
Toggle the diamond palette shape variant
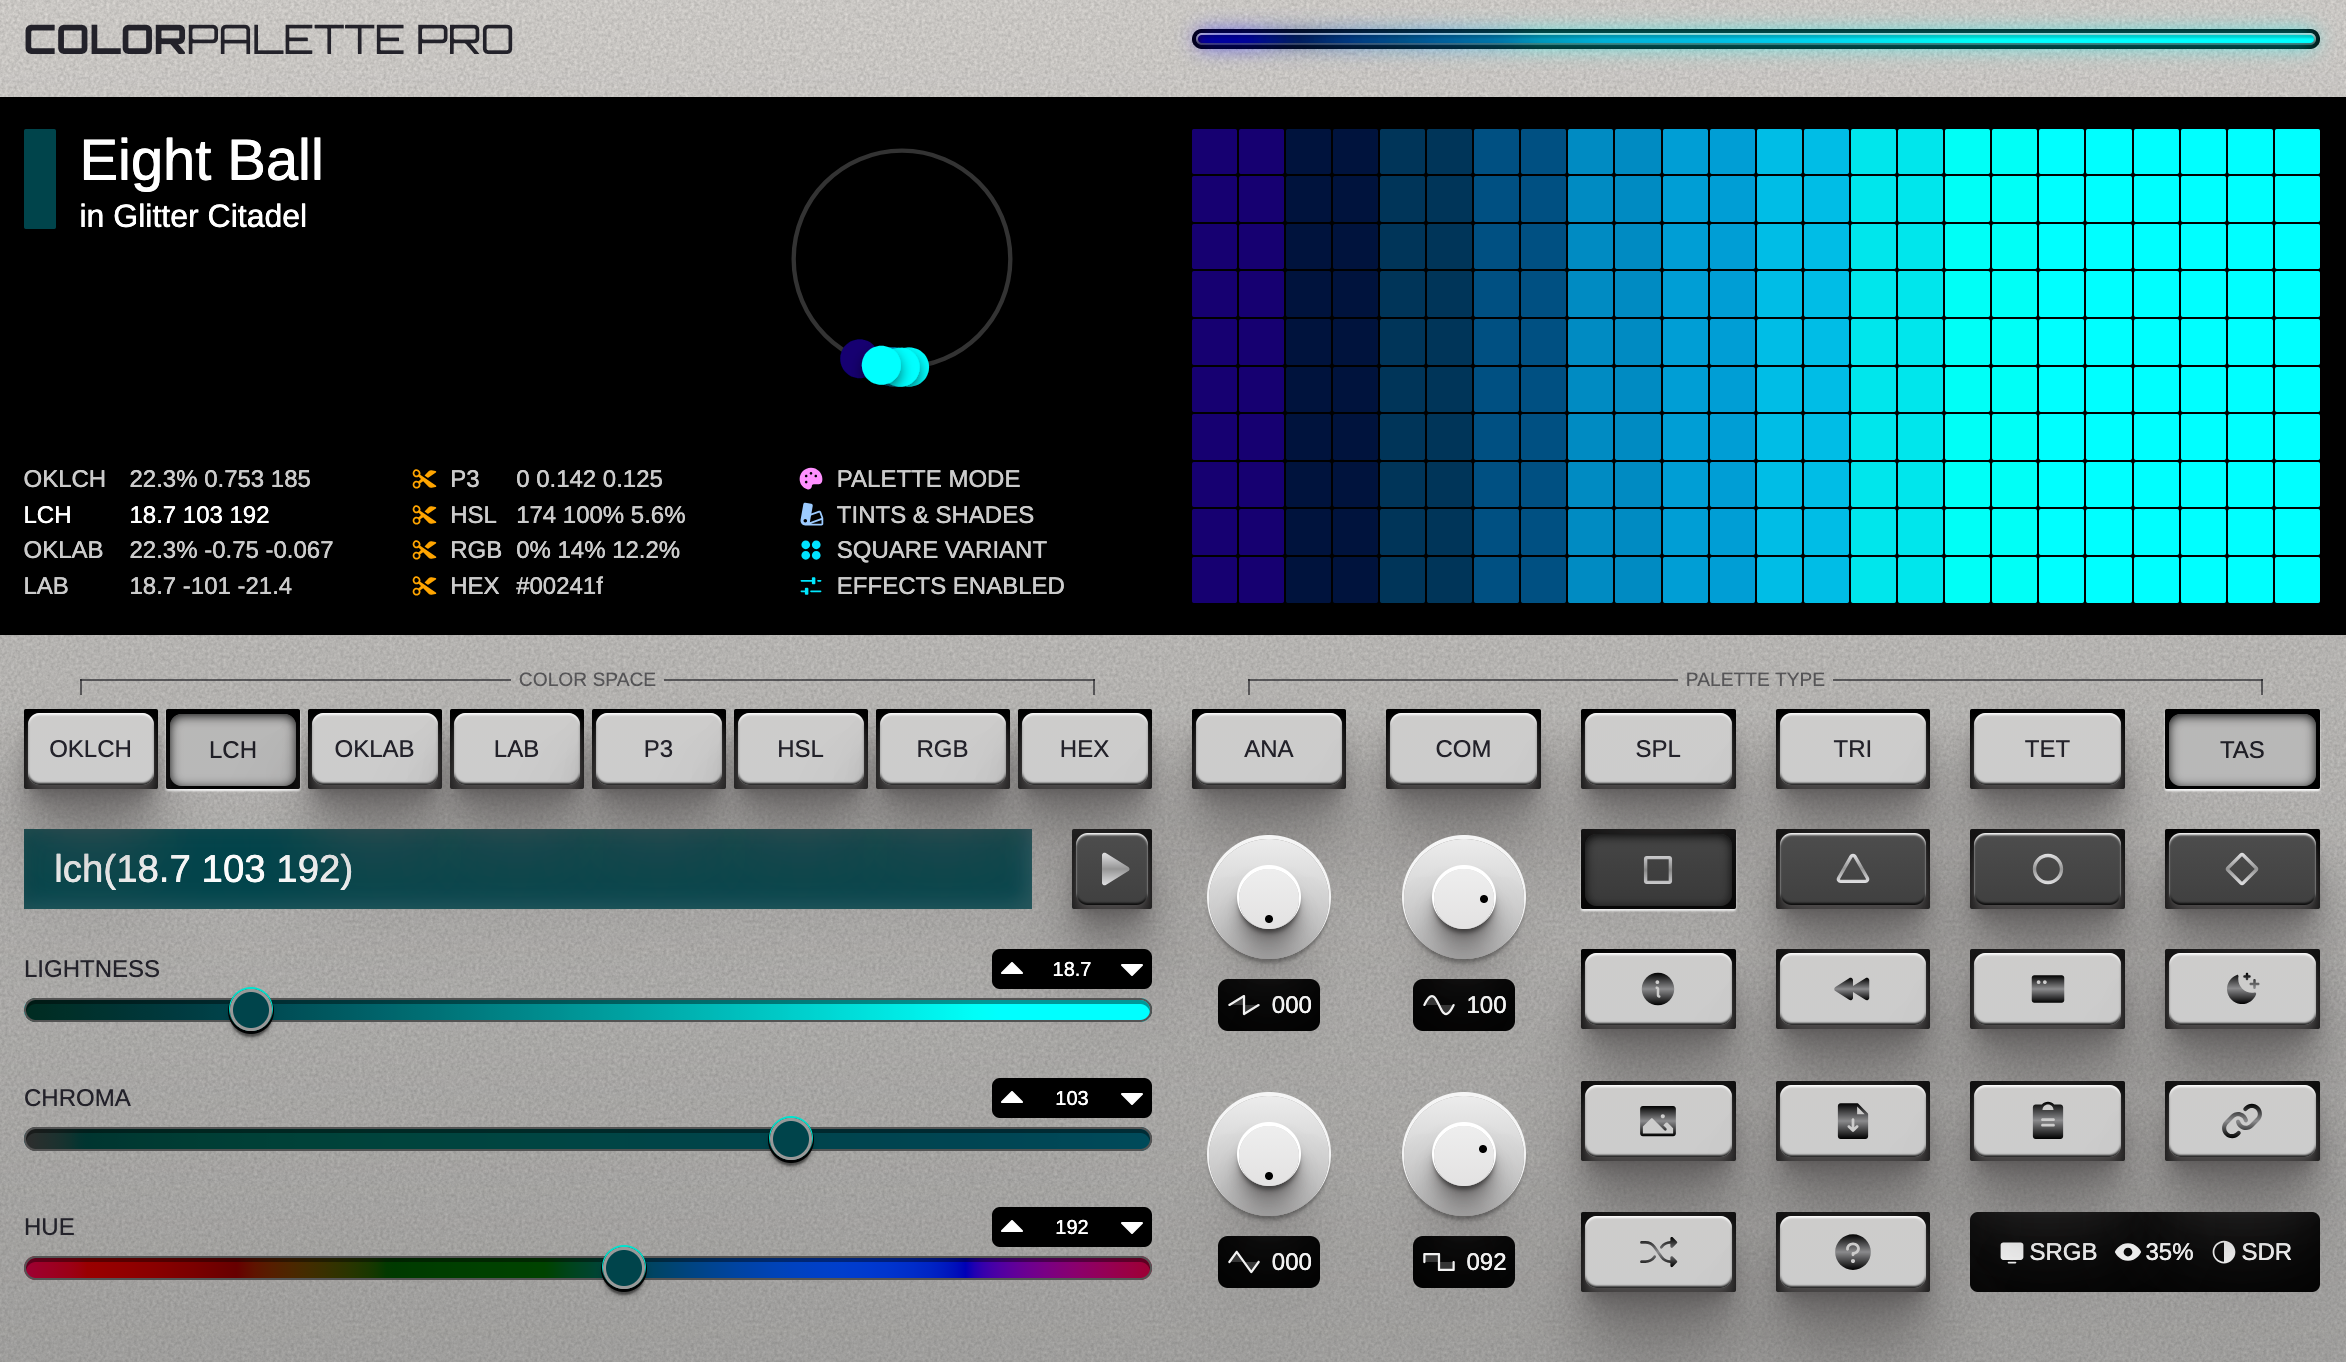pos(2242,870)
